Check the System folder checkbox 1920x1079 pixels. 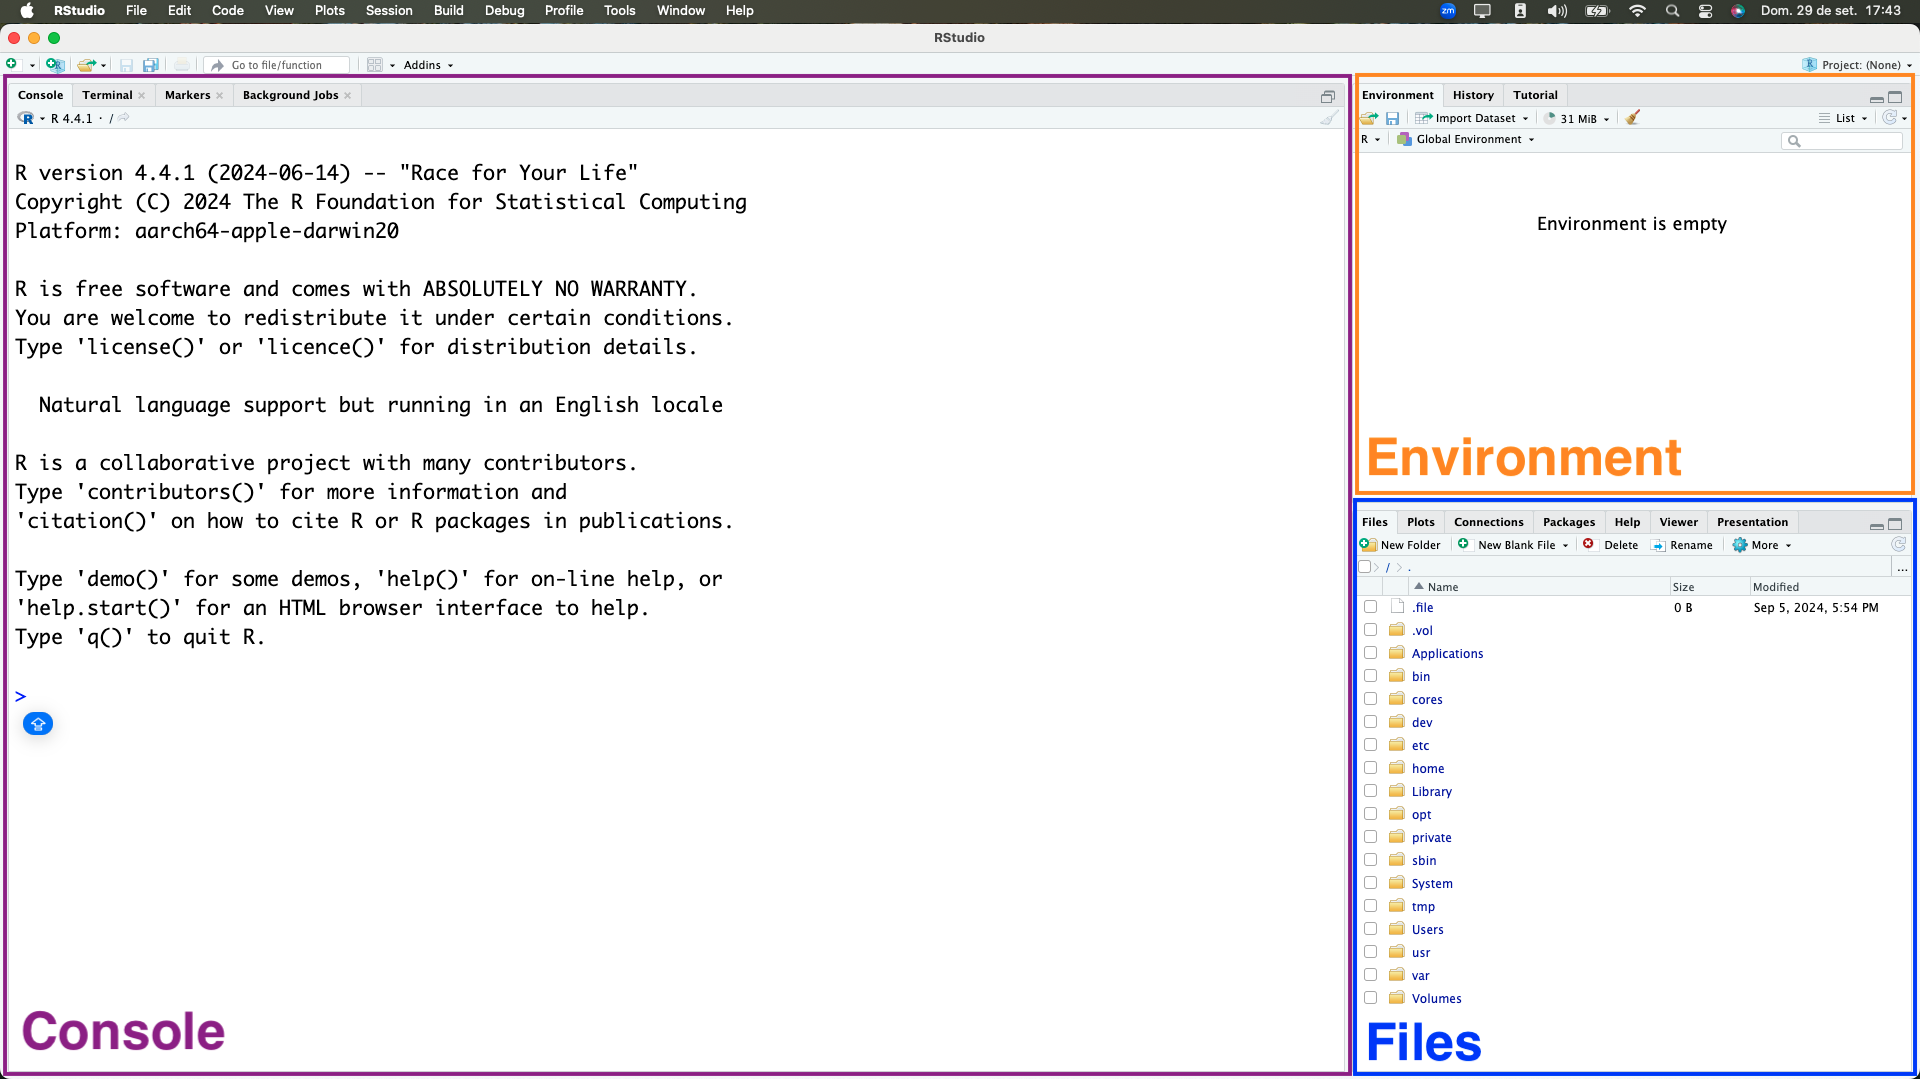coord(1370,883)
